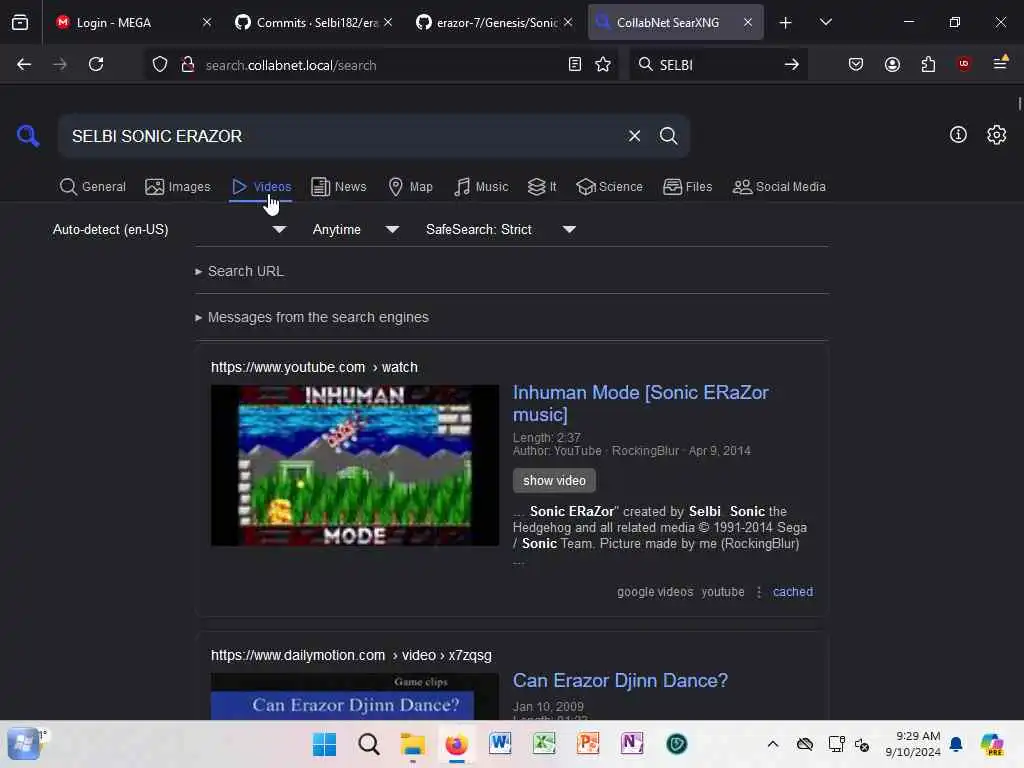This screenshot has width=1024, height=768.
Task: Open PowerPoint from the taskbar
Action: 588,744
